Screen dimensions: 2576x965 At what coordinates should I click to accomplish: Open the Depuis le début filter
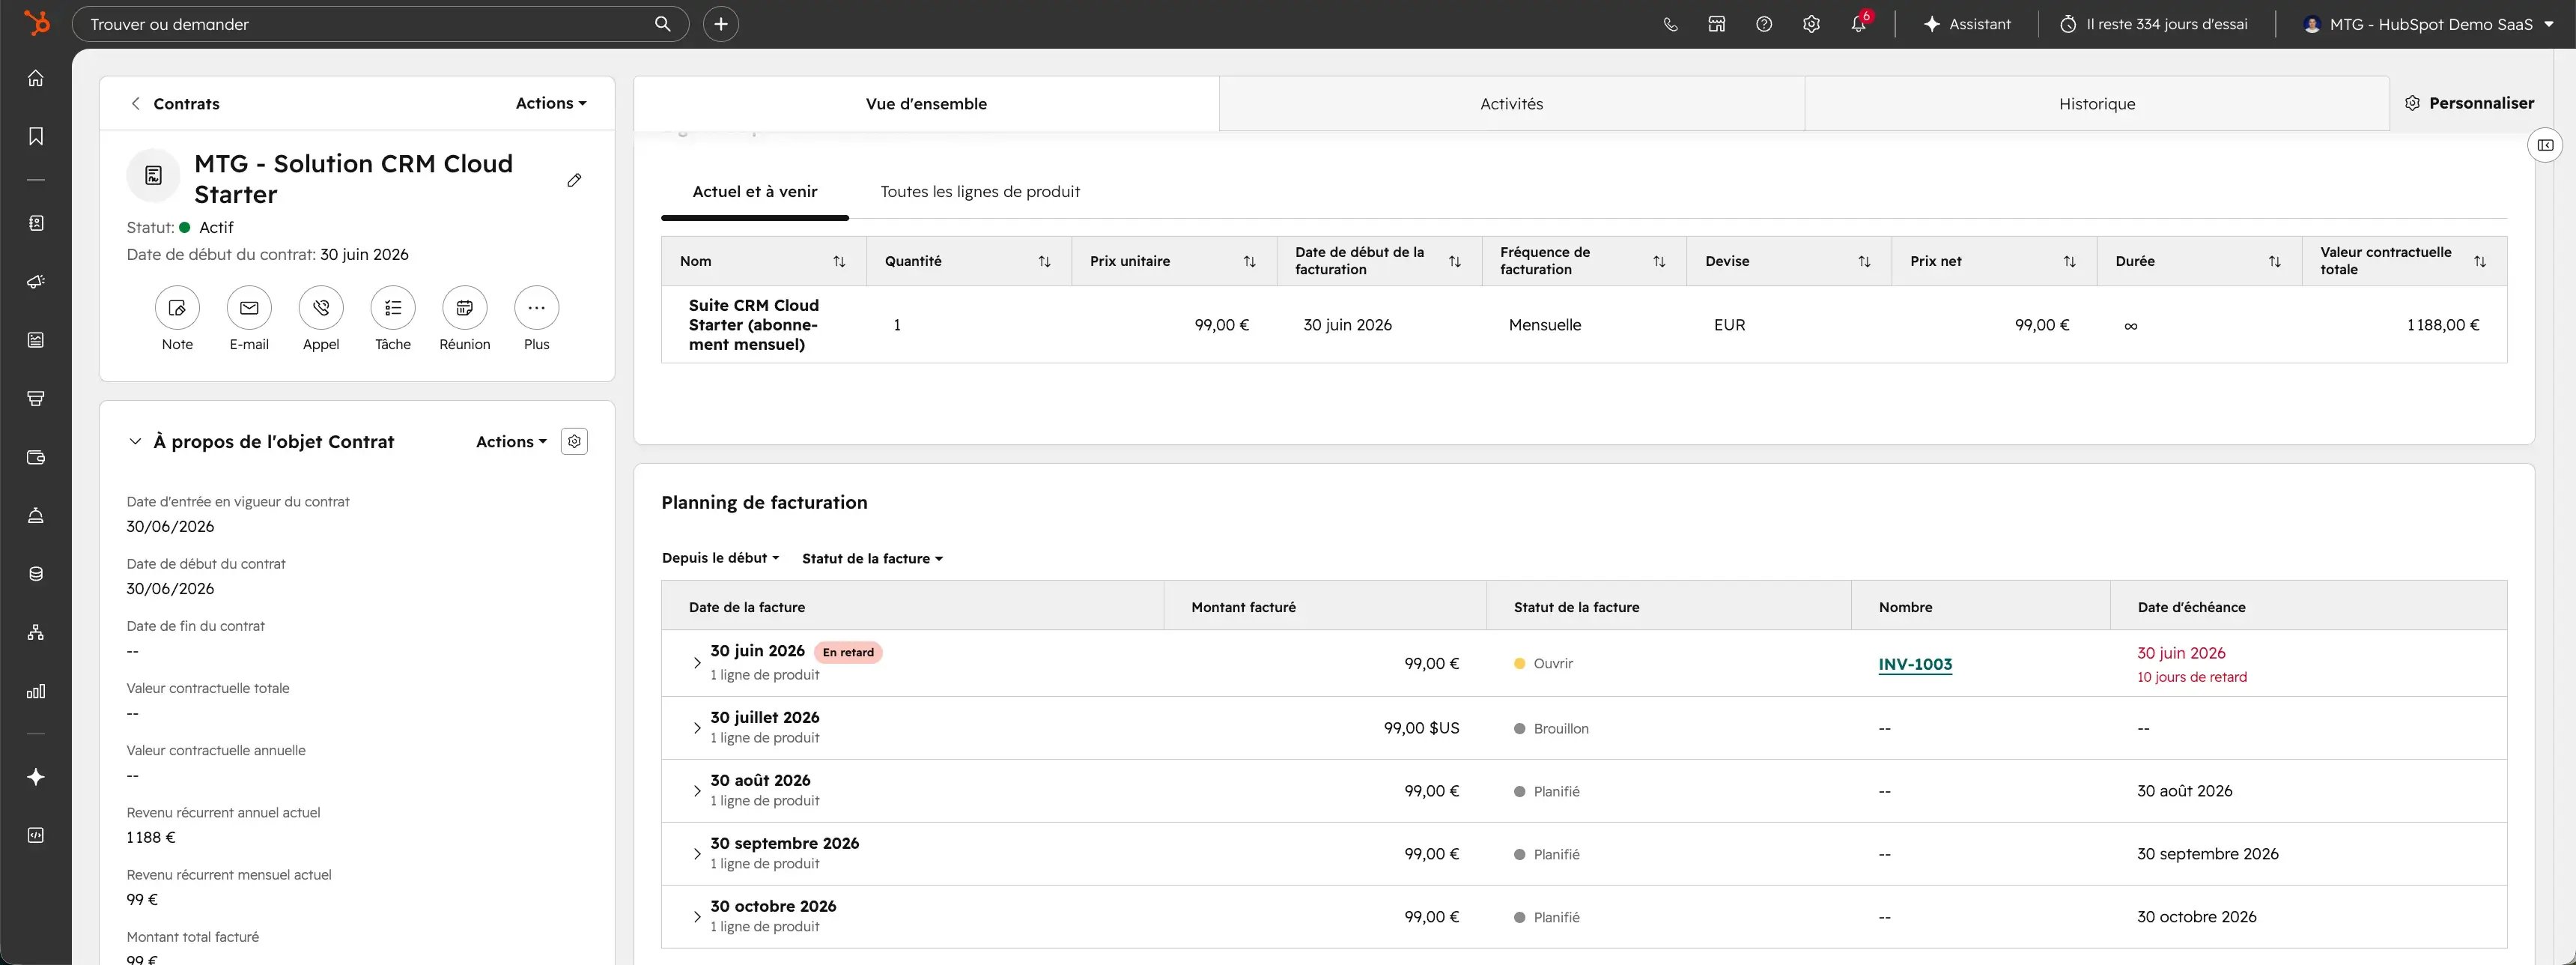coord(720,558)
